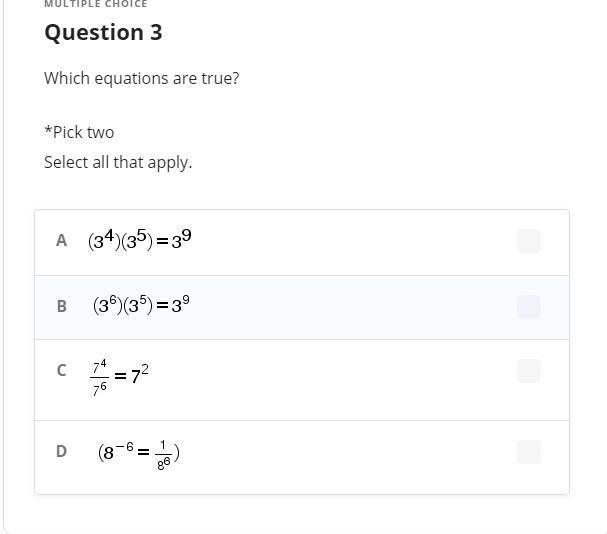This screenshot has width=607, height=534.
Task: Check the checkbox for answer B
Action: pyautogui.click(x=529, y=307)
